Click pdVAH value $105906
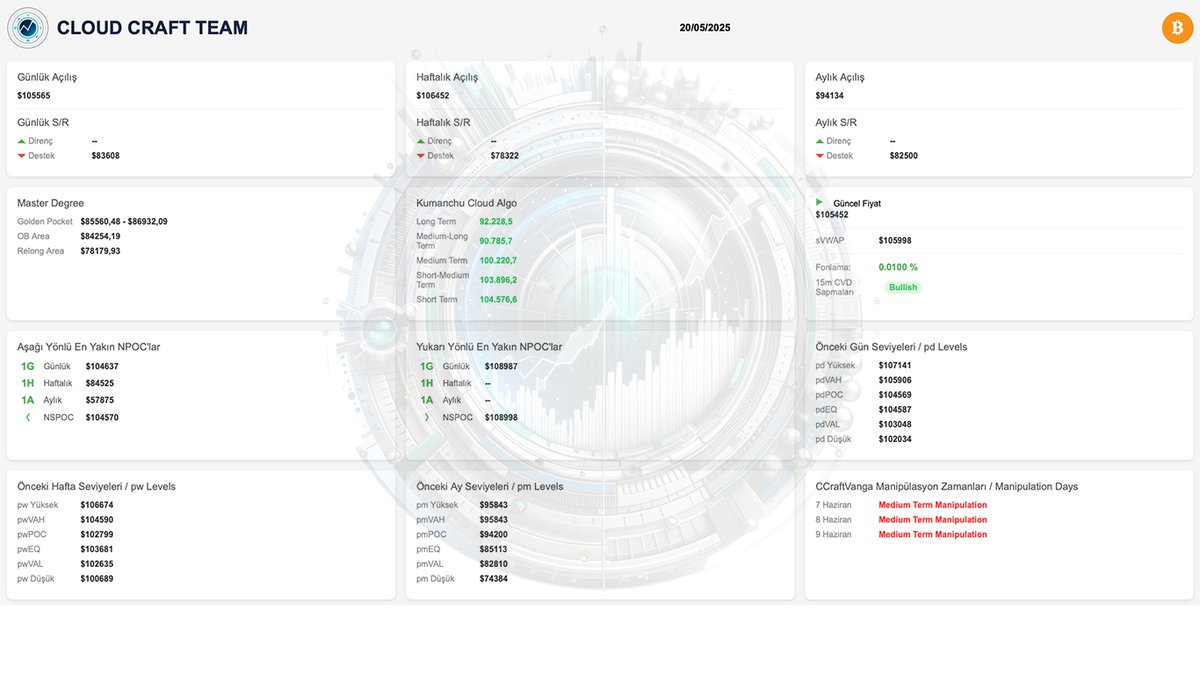Screen dimensions: 1200x675 point(895,380)
